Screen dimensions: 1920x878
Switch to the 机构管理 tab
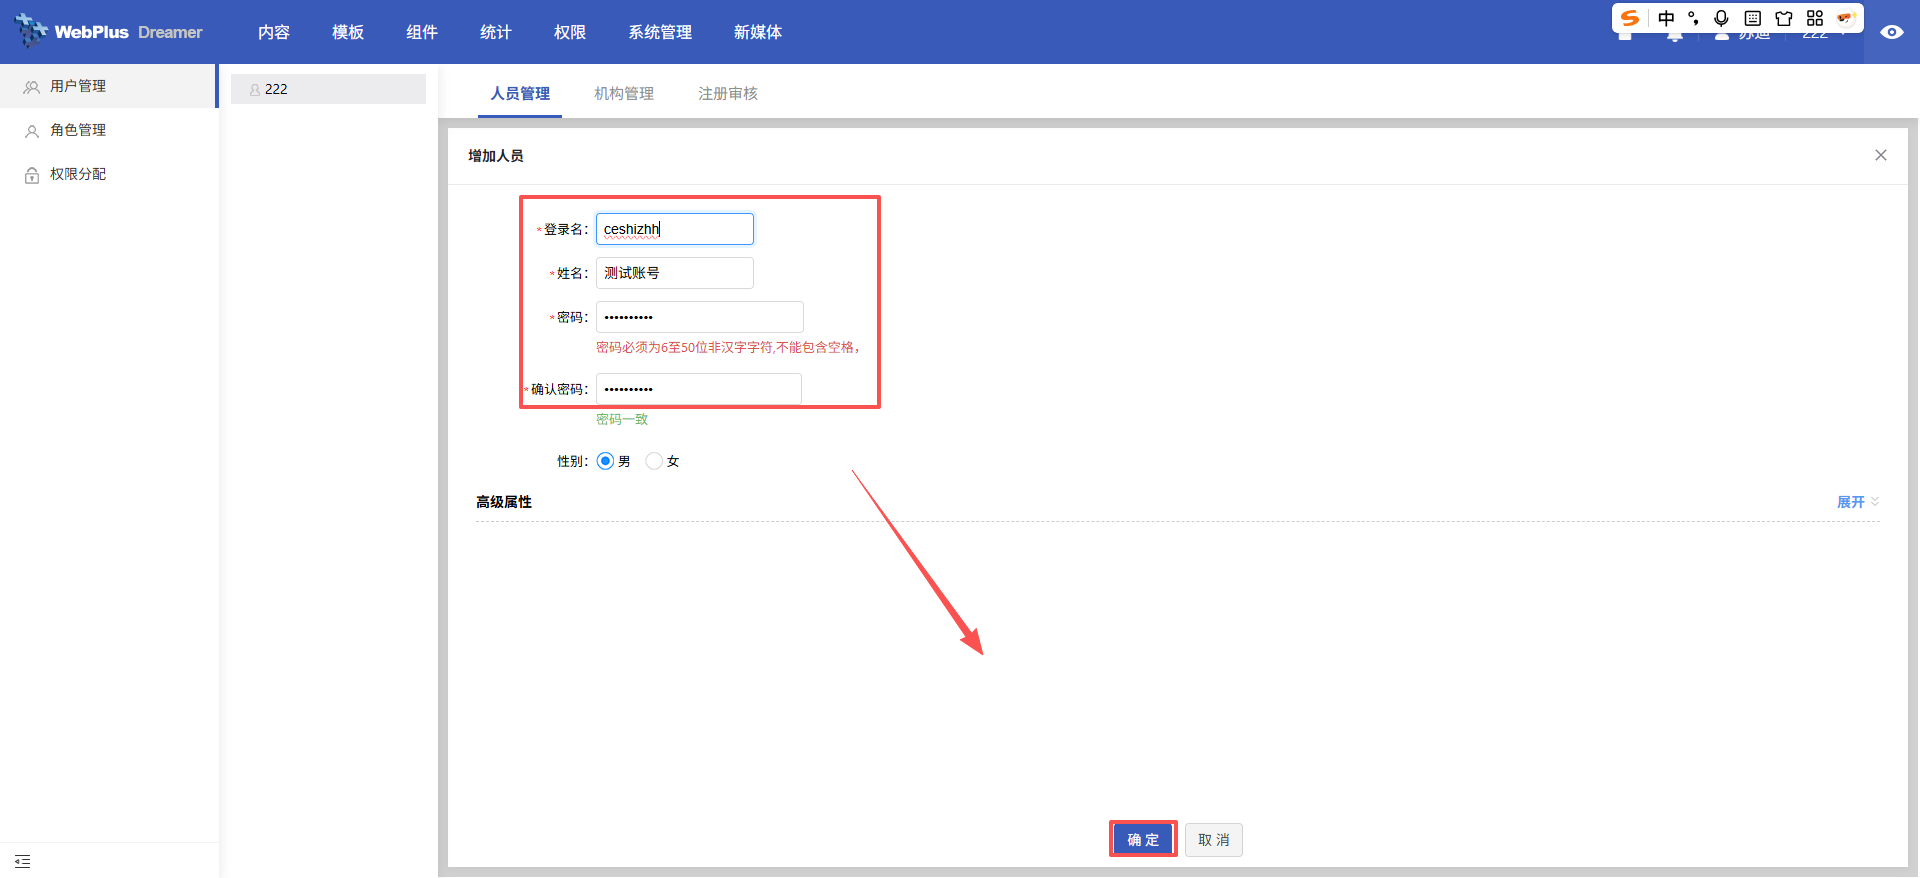coord(624,93)
